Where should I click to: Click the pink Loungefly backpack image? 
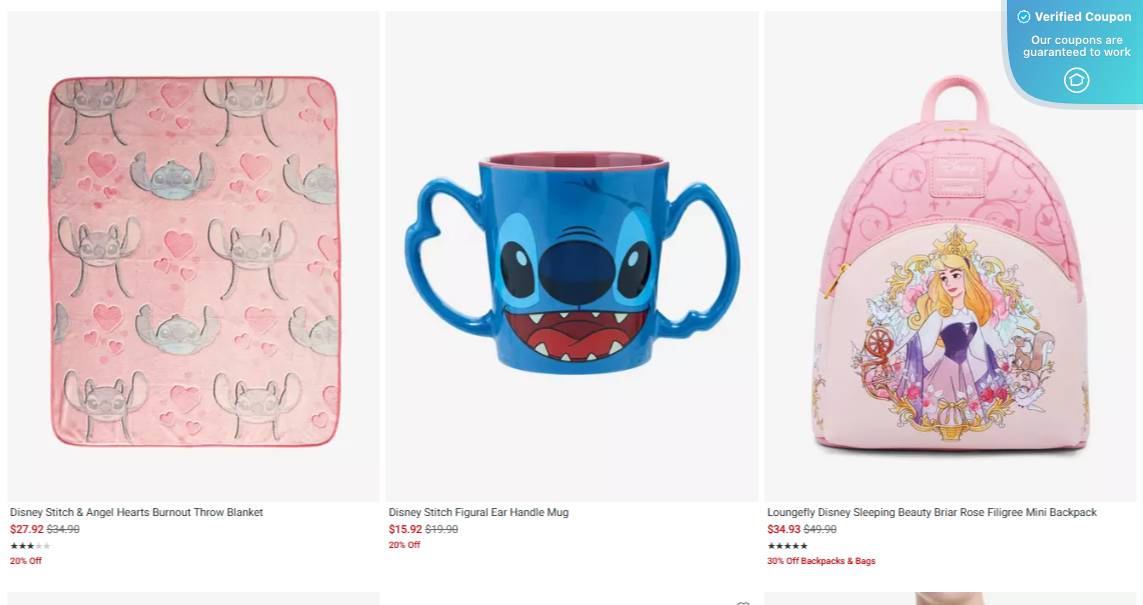pyautogui.click(x=949, y=280)
